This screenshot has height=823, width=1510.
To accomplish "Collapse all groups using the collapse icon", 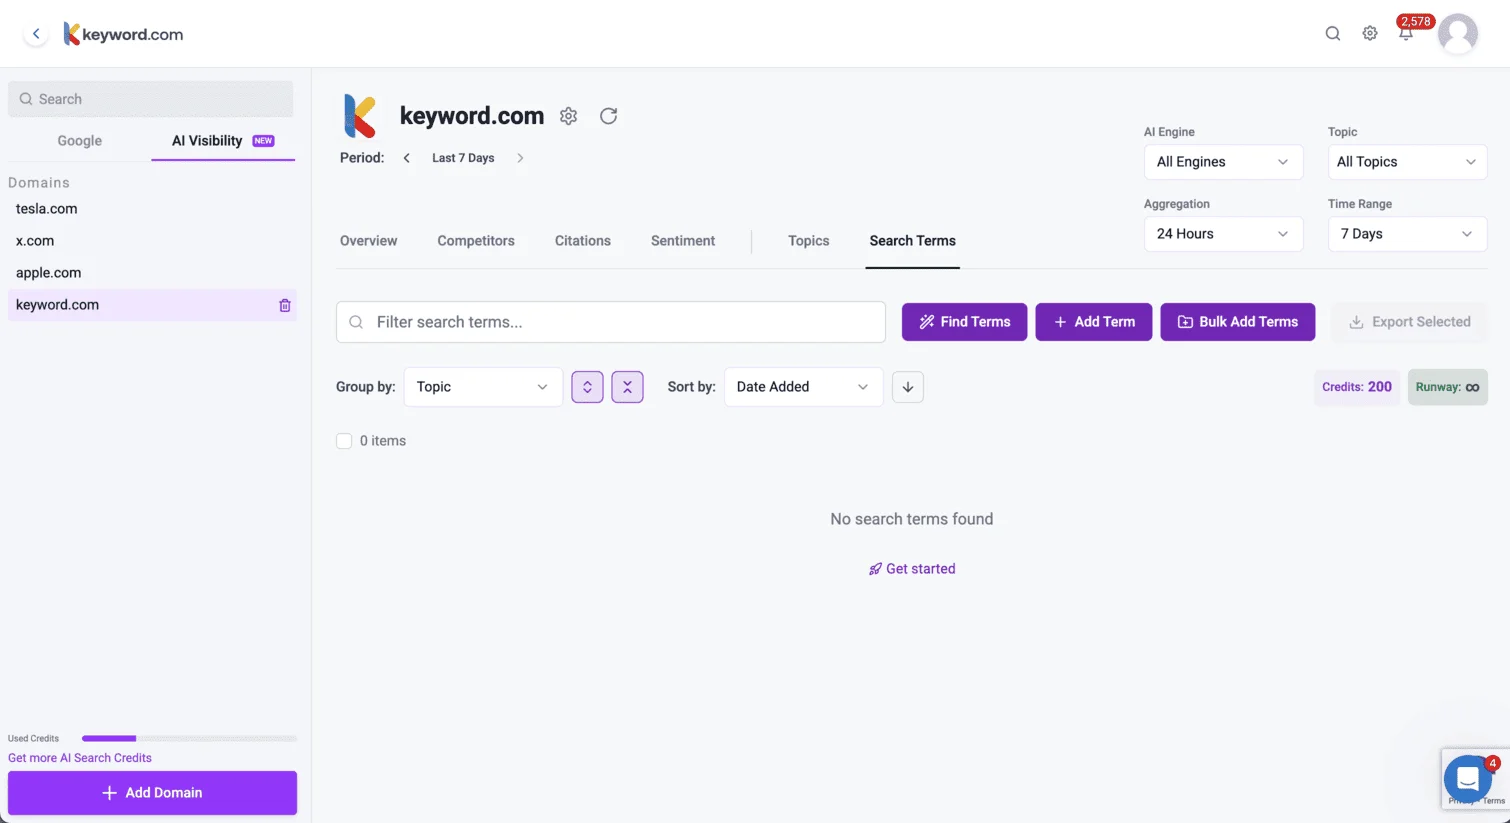I will 627,386.
